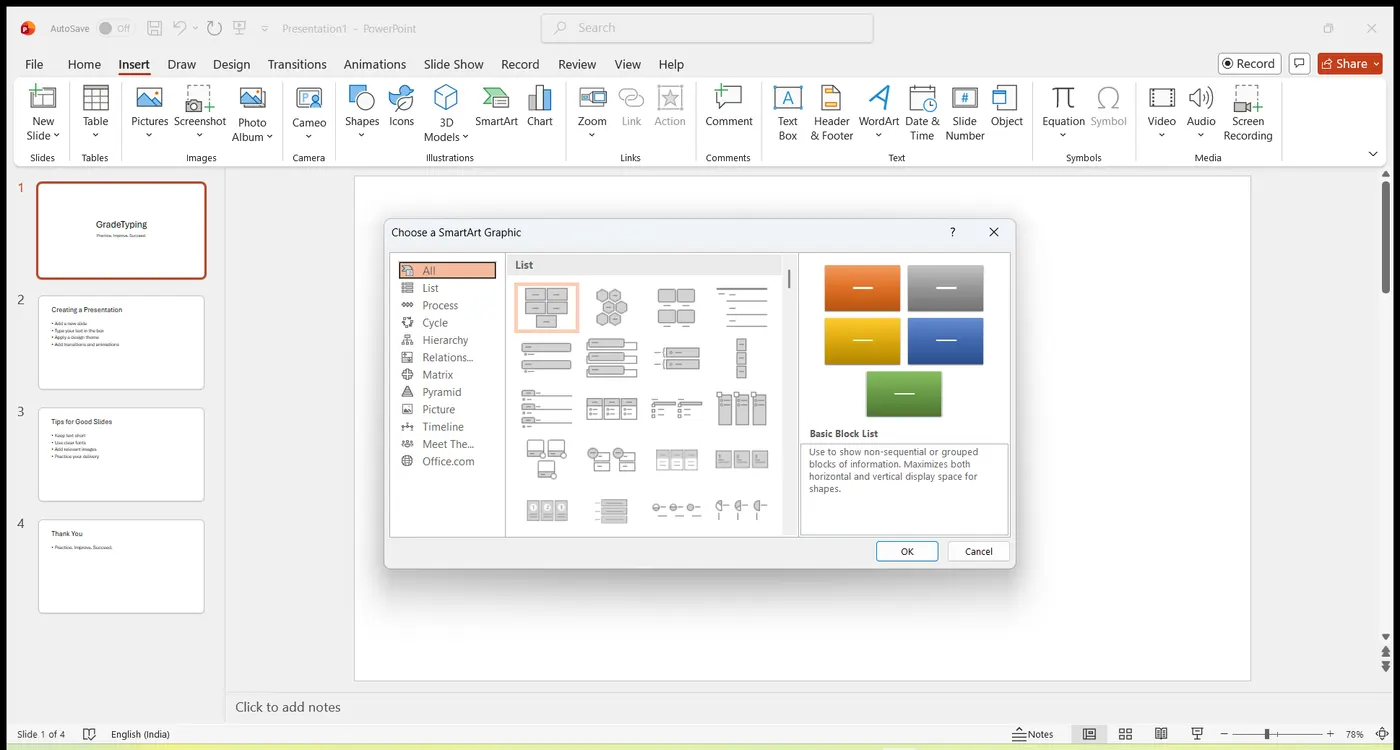Open the View tab
Screen dimensions: 1400x750
(x=628, y=64)
